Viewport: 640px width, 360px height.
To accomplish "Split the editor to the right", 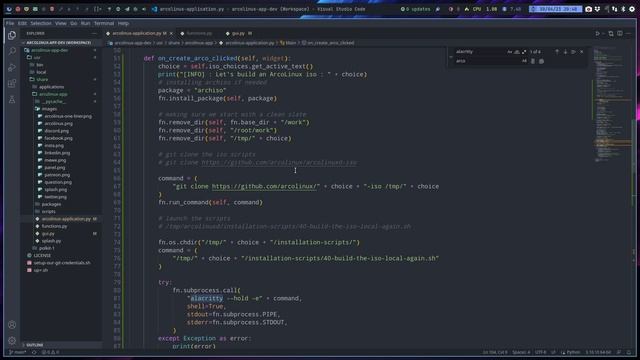I will [x=620, y=33].
